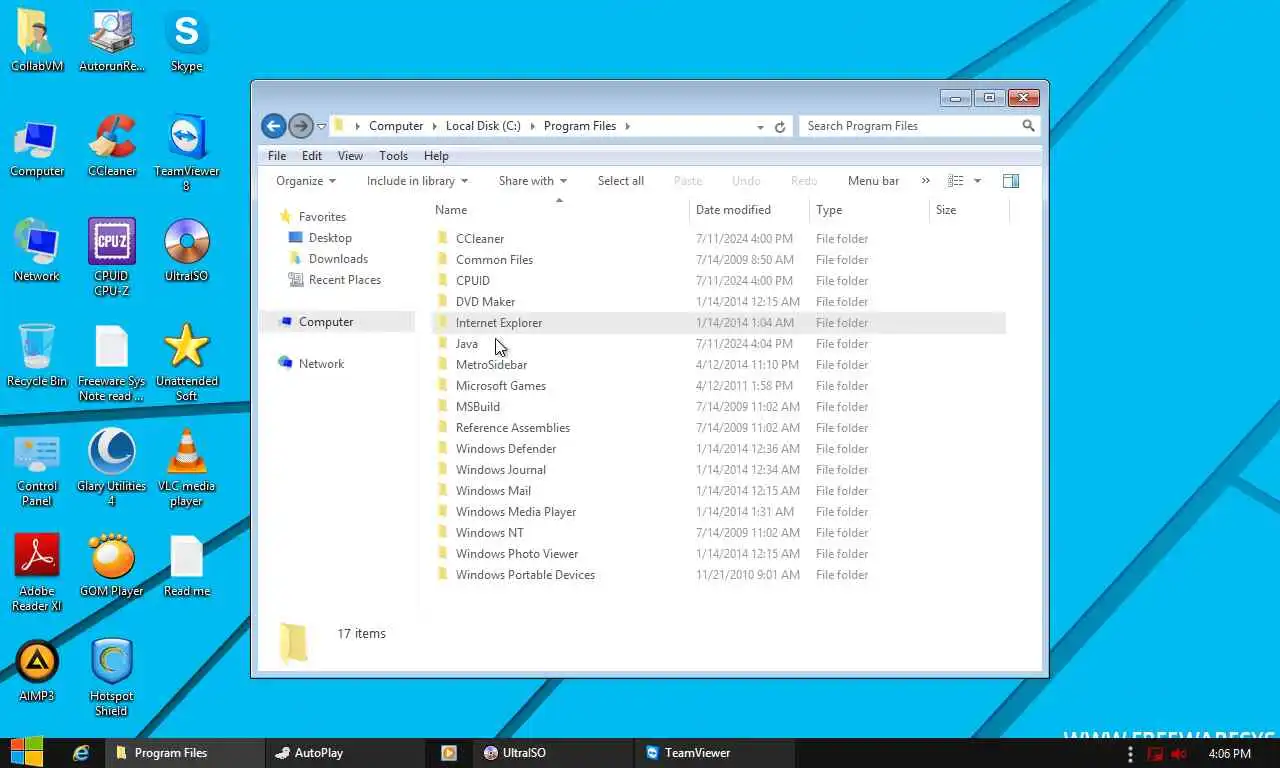Screen dimensions: 1280x768
Task: Open the Share with dropdown
Action: (x=533, y=181)
